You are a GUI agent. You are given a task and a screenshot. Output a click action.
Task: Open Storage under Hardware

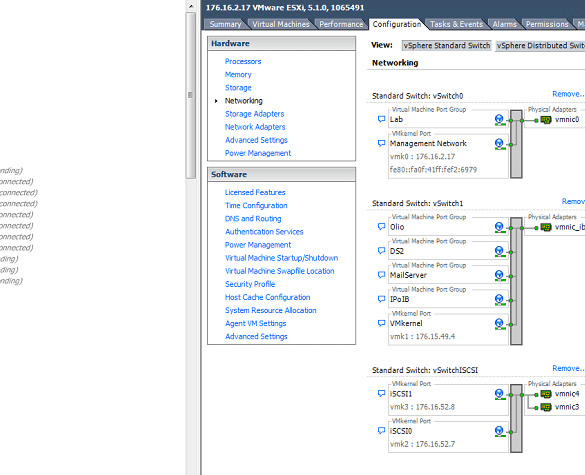tap(238, 87)
